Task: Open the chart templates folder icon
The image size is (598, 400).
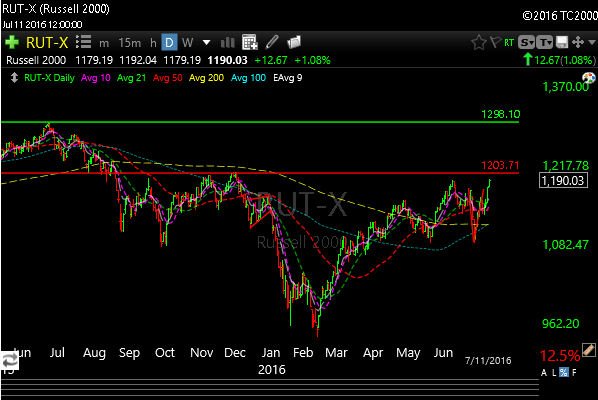Action: click(x=294, y=42)
